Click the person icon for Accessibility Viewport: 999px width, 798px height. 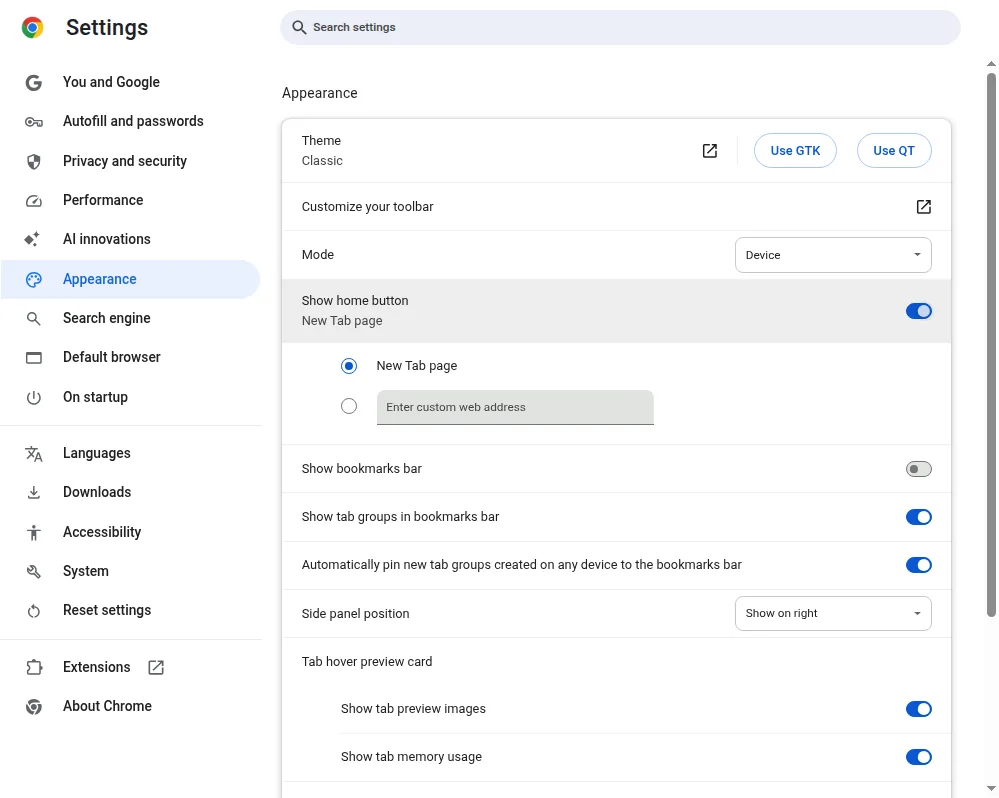34,532
